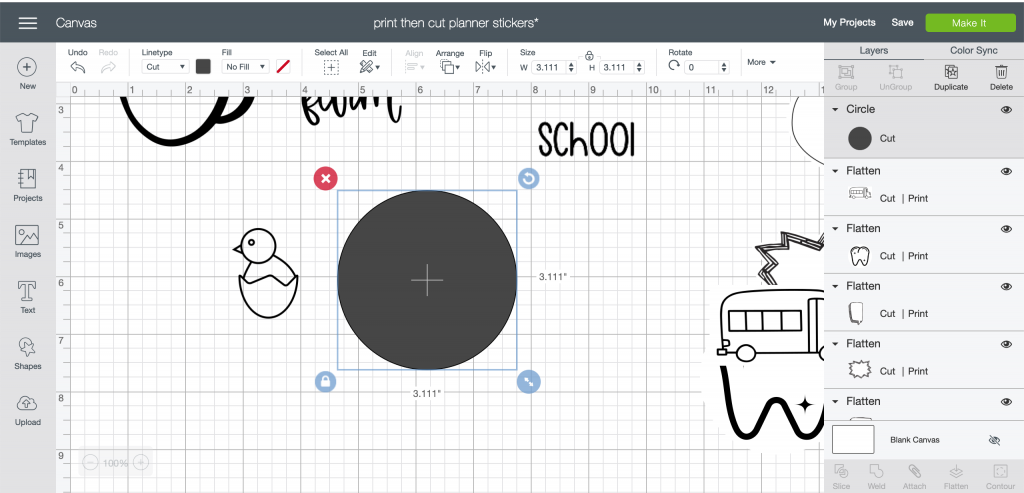Open the Arrange options
1024x493 pixels.
450,67
